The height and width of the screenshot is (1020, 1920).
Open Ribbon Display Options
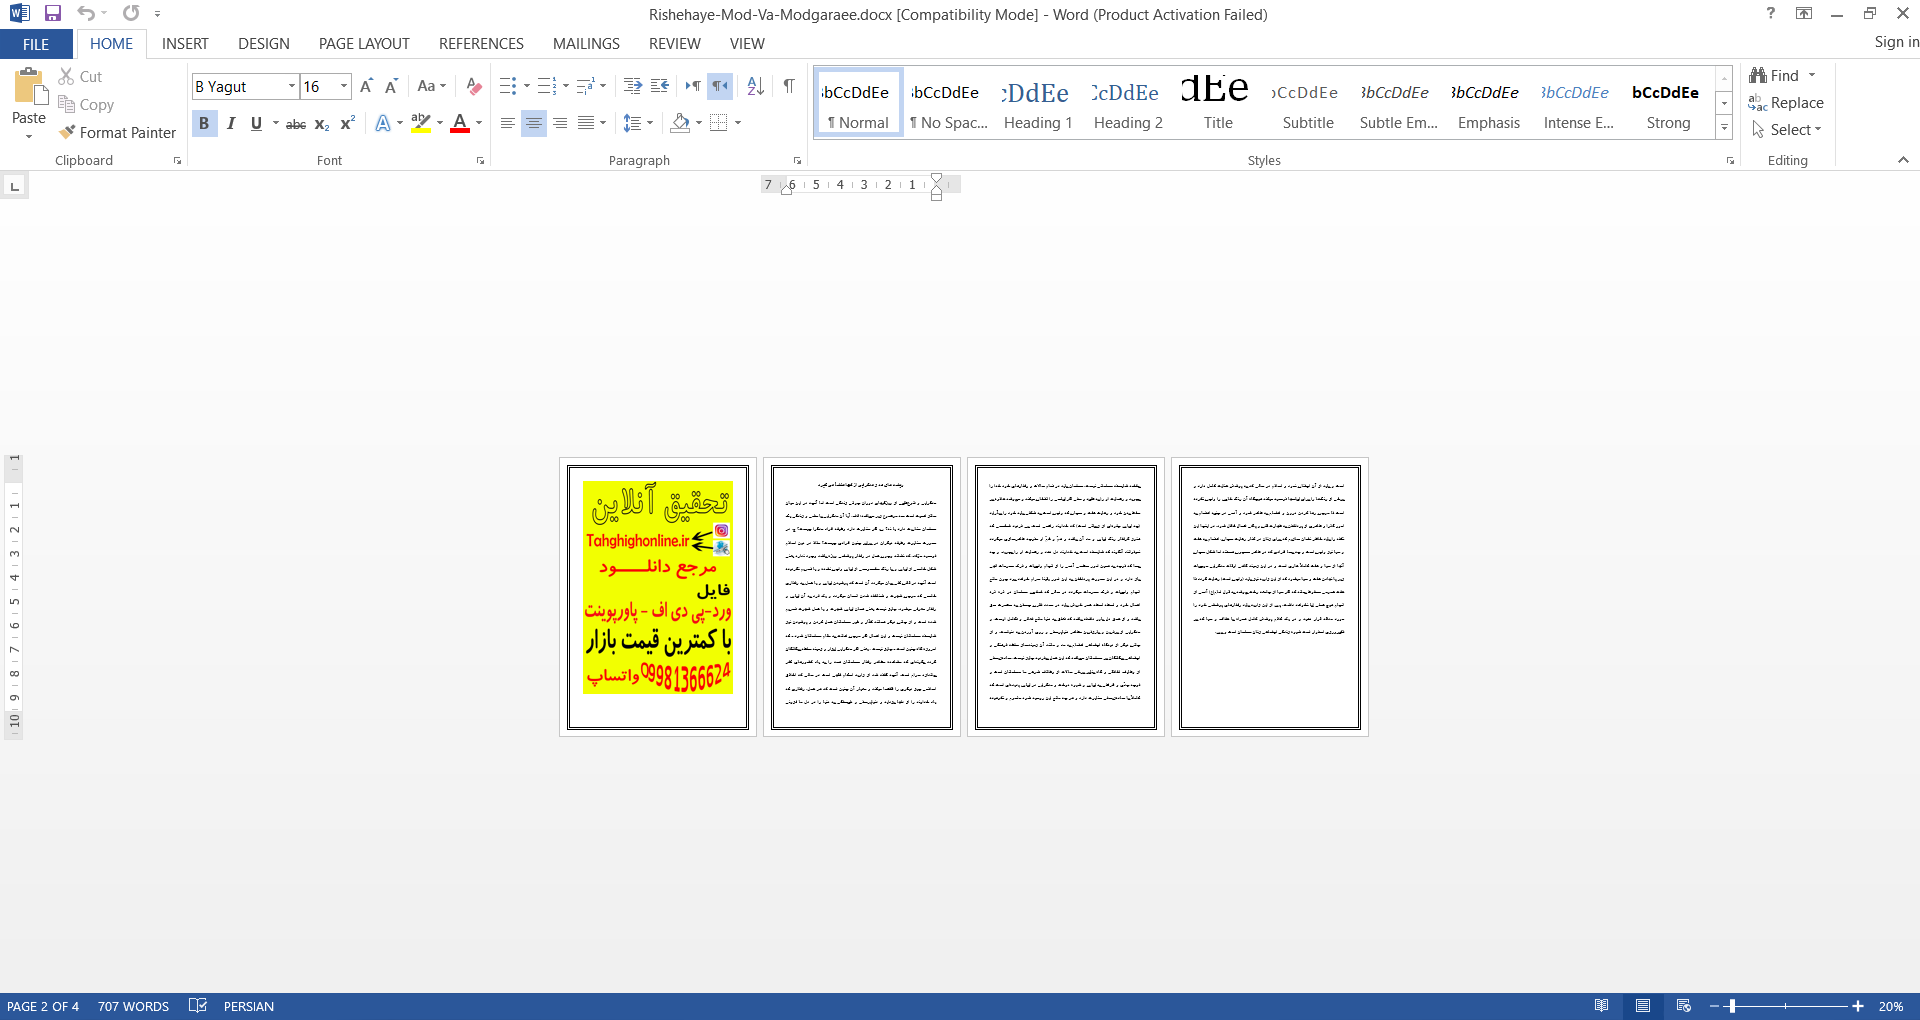(1804, 14)
